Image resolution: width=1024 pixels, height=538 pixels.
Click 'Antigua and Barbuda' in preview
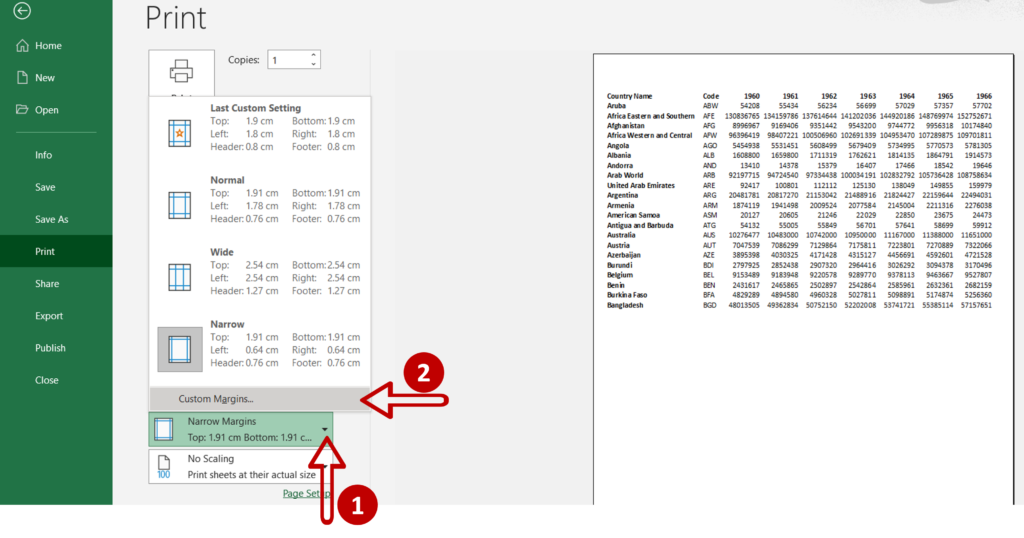tap(640, 225)
